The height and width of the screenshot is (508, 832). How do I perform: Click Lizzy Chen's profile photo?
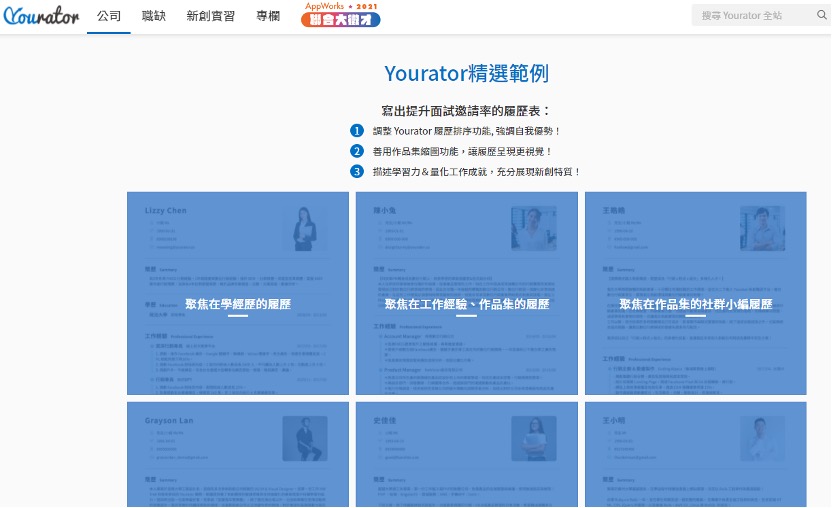[305, 229]
